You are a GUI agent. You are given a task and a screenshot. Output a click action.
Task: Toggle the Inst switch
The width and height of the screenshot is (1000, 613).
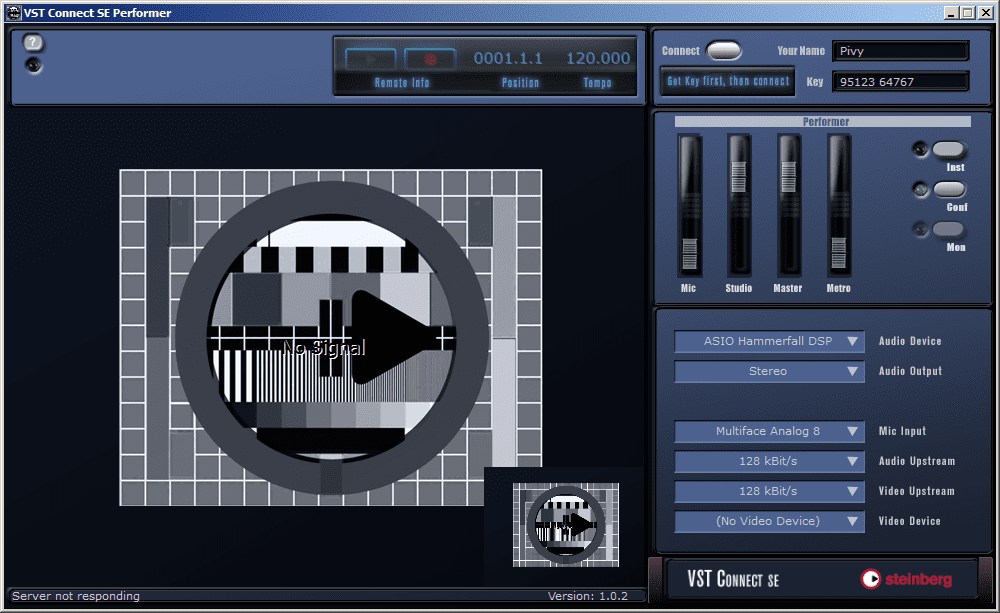tap(948, 149)
